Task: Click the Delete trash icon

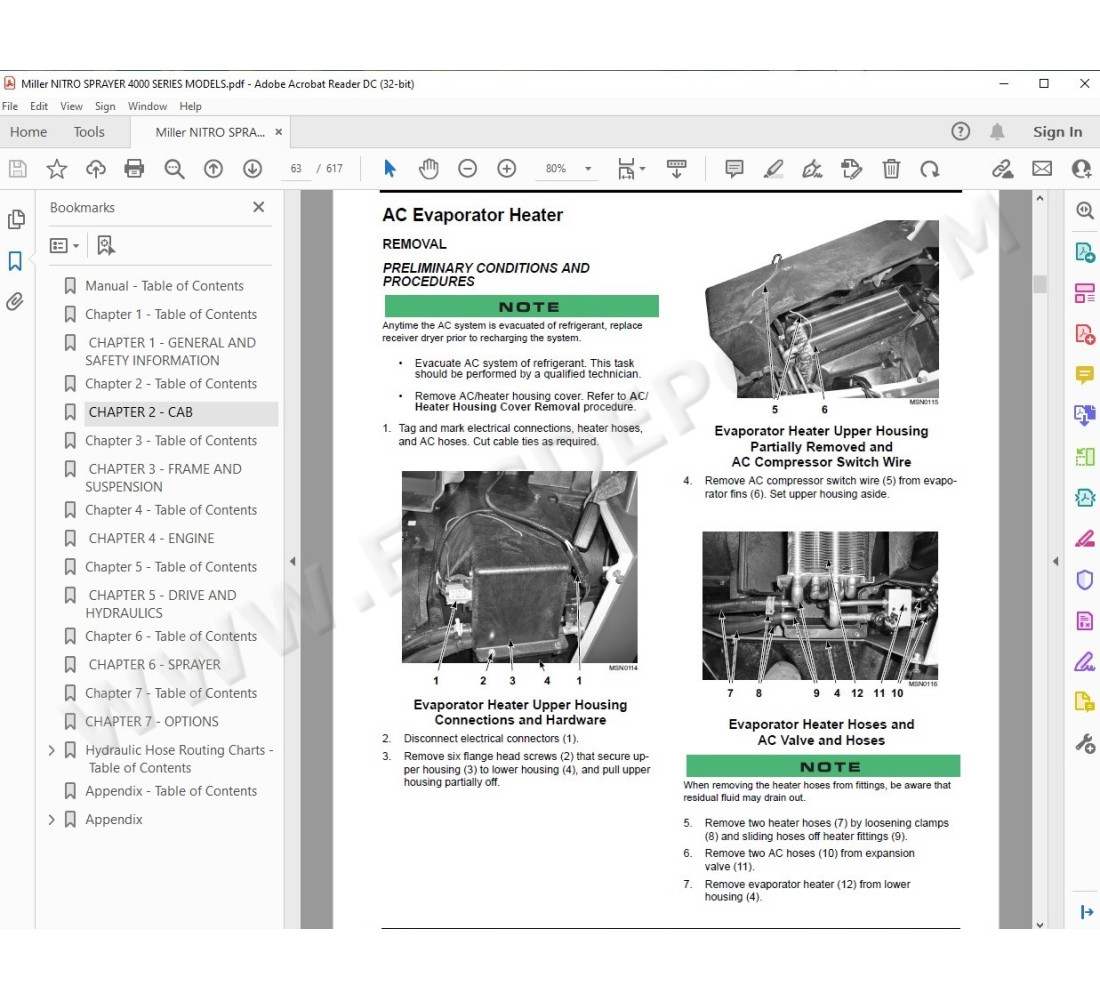Action: 891,169
